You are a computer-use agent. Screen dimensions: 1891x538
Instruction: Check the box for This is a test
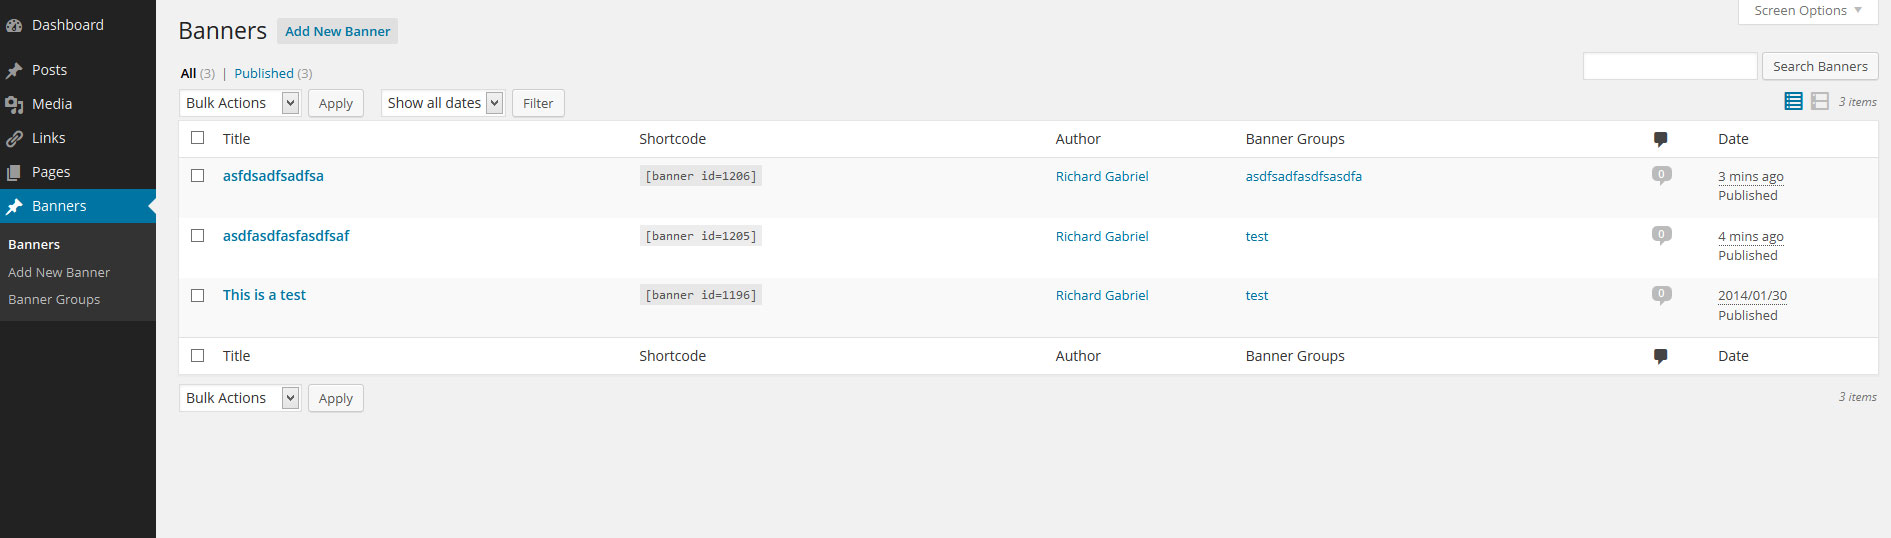point(198,295)
